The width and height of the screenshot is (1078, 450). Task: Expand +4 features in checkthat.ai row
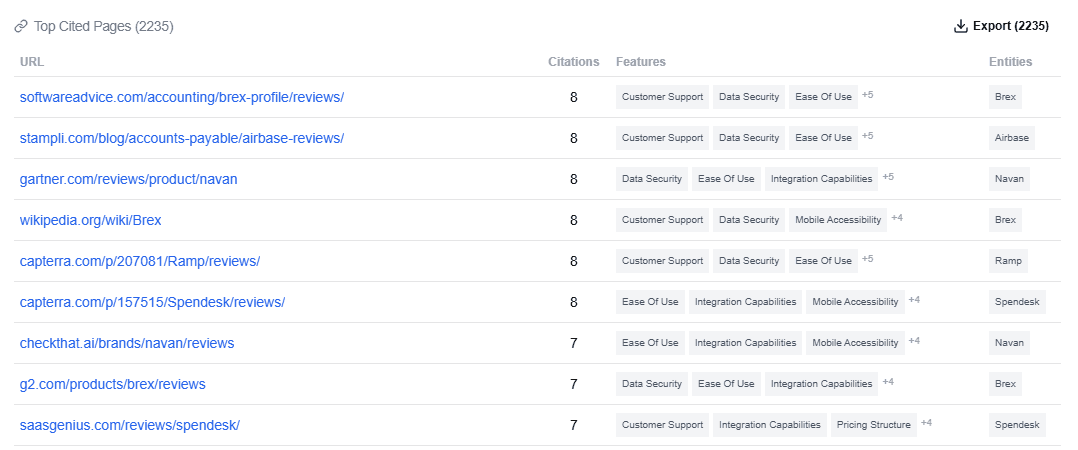[x=914, y=341]
